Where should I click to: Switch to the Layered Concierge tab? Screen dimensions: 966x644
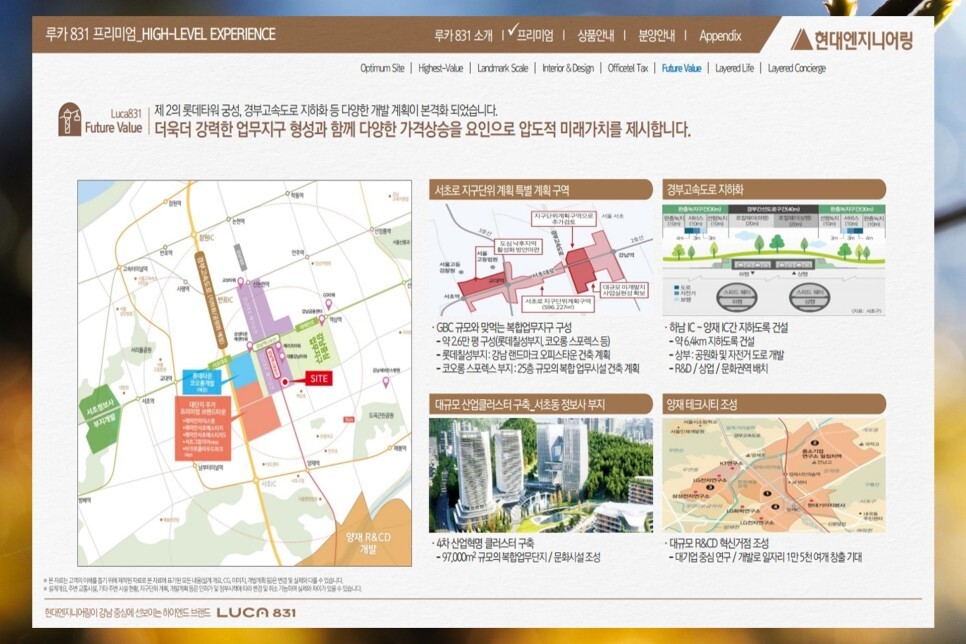(797, 68)
